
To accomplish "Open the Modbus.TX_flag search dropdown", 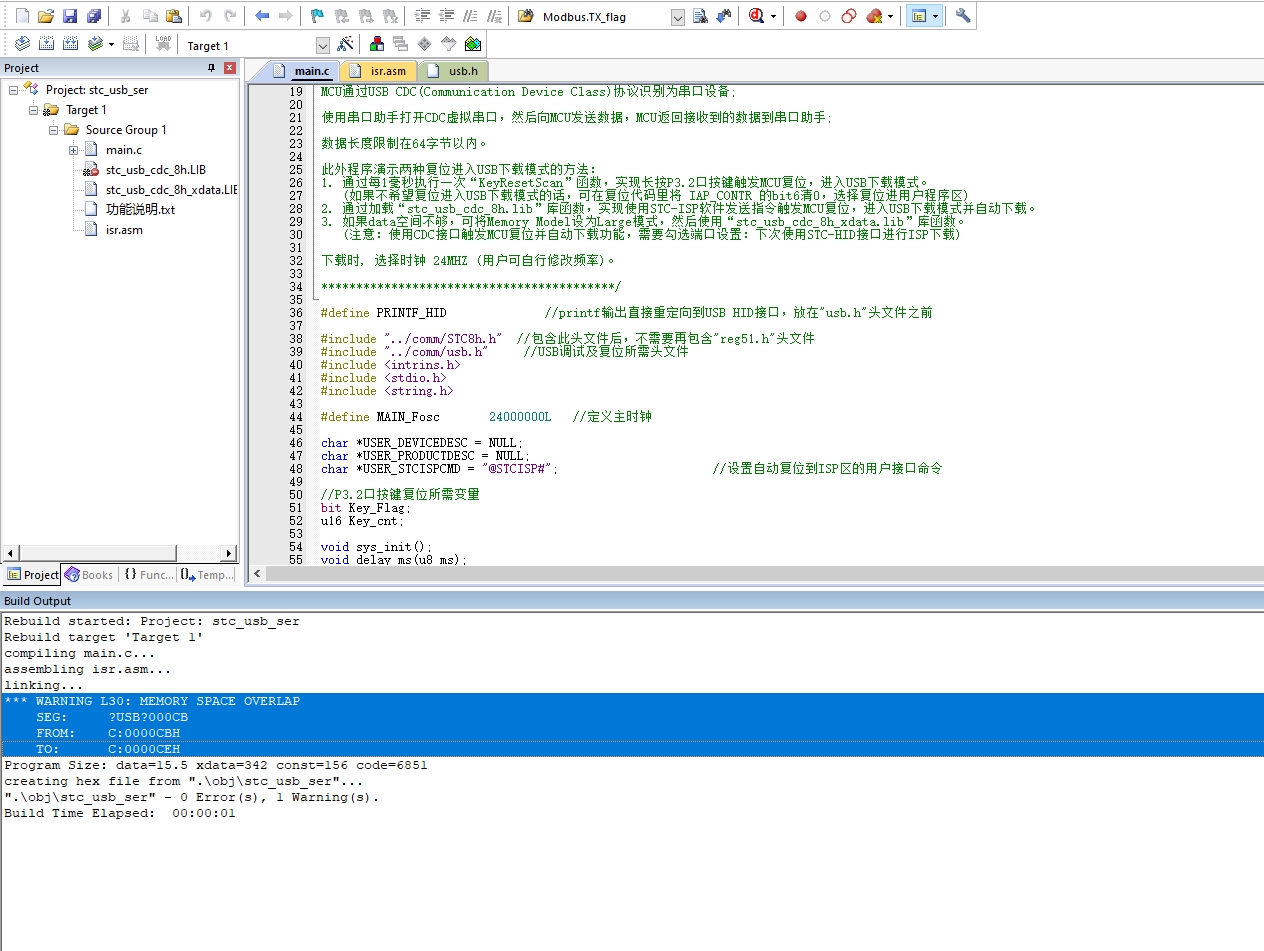I will pos(677,17).
